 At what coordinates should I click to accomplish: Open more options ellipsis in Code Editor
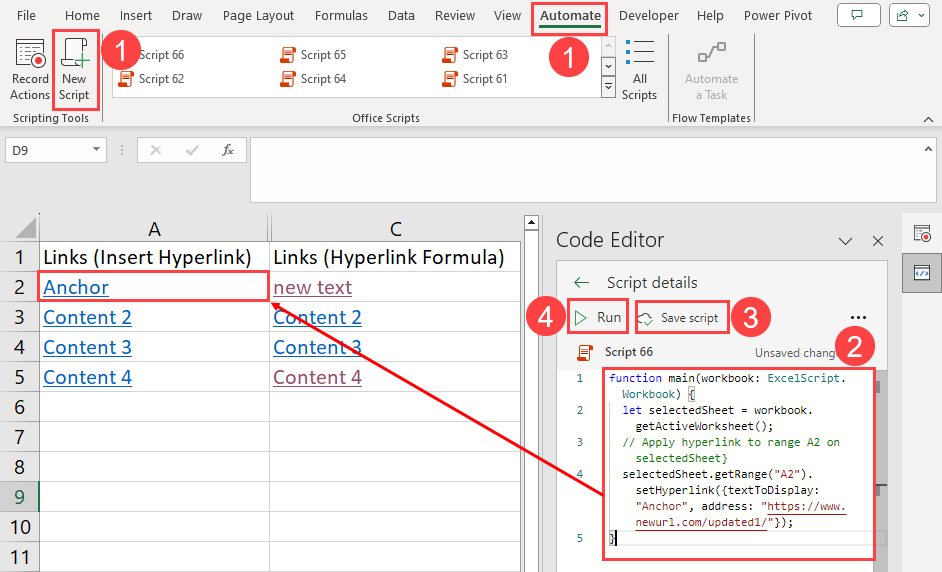(858, 317)
